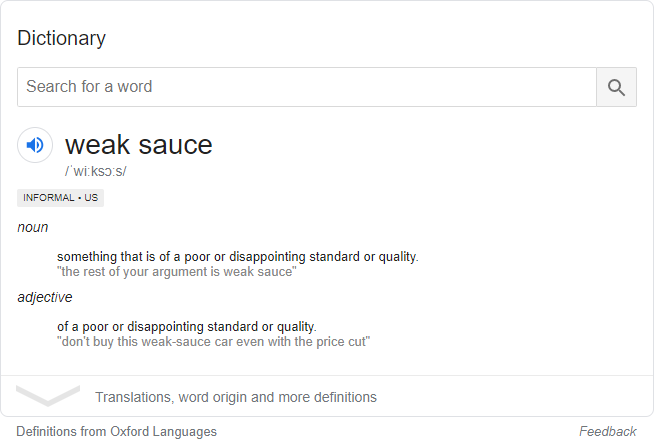
Task: Play the weak sauce pronunciation audio
Action: [x=35, y=145]
